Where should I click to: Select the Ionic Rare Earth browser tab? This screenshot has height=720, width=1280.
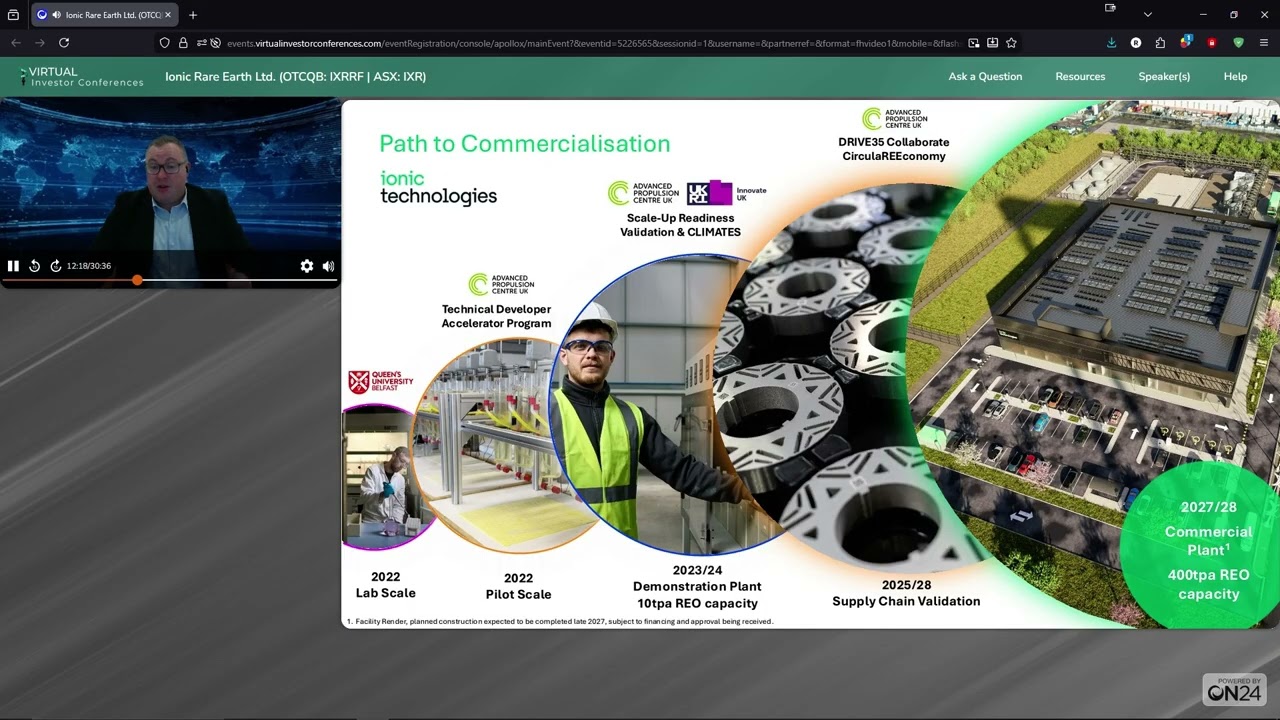point(104,15)
